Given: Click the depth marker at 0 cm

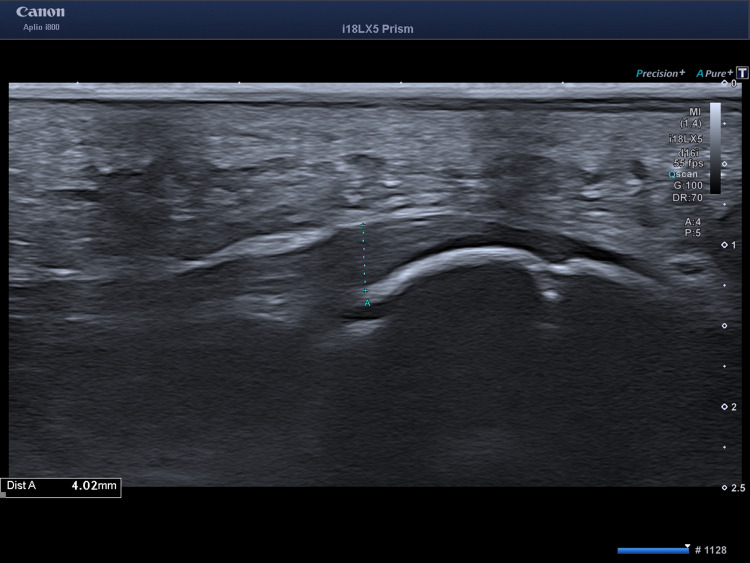Looking at the screenshot, I should [727, 84].
